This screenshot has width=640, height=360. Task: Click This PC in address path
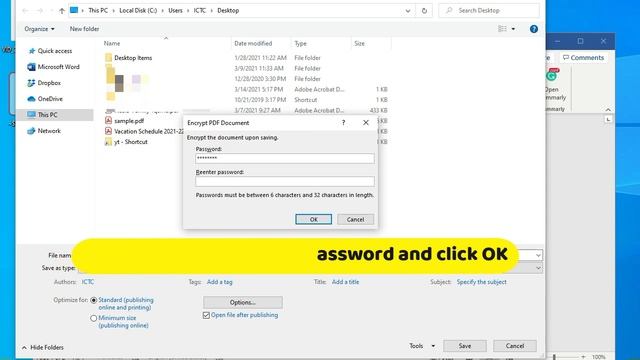pos(98,11)
